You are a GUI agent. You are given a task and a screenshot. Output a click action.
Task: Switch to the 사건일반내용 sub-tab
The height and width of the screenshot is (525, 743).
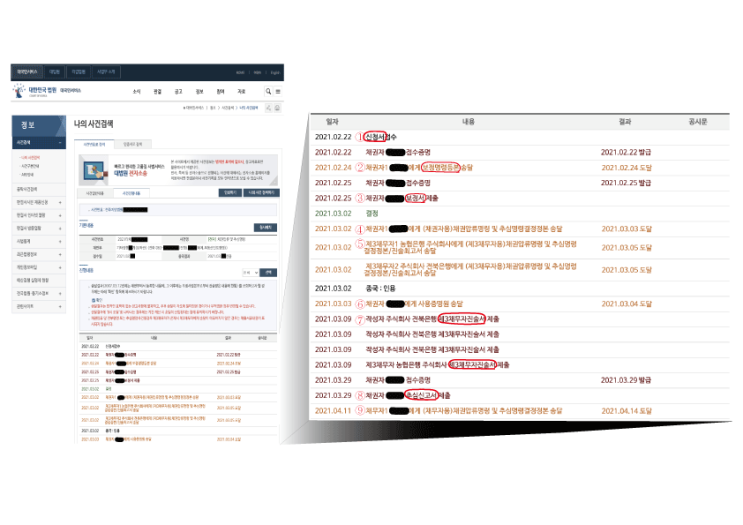tap(95, 193)
